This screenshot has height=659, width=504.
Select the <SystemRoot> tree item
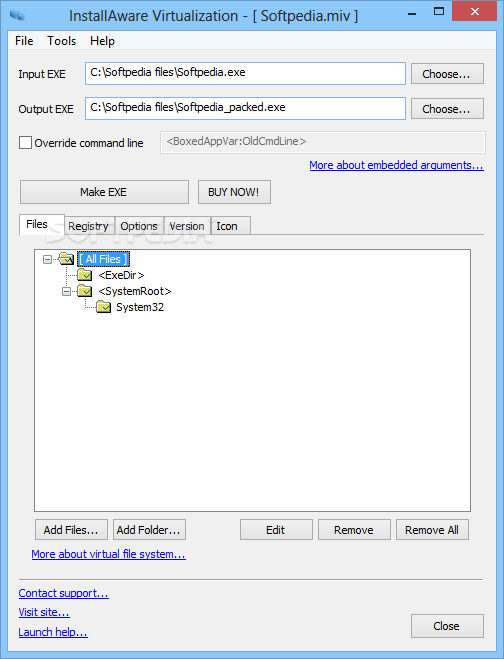(x=135, y=291)
